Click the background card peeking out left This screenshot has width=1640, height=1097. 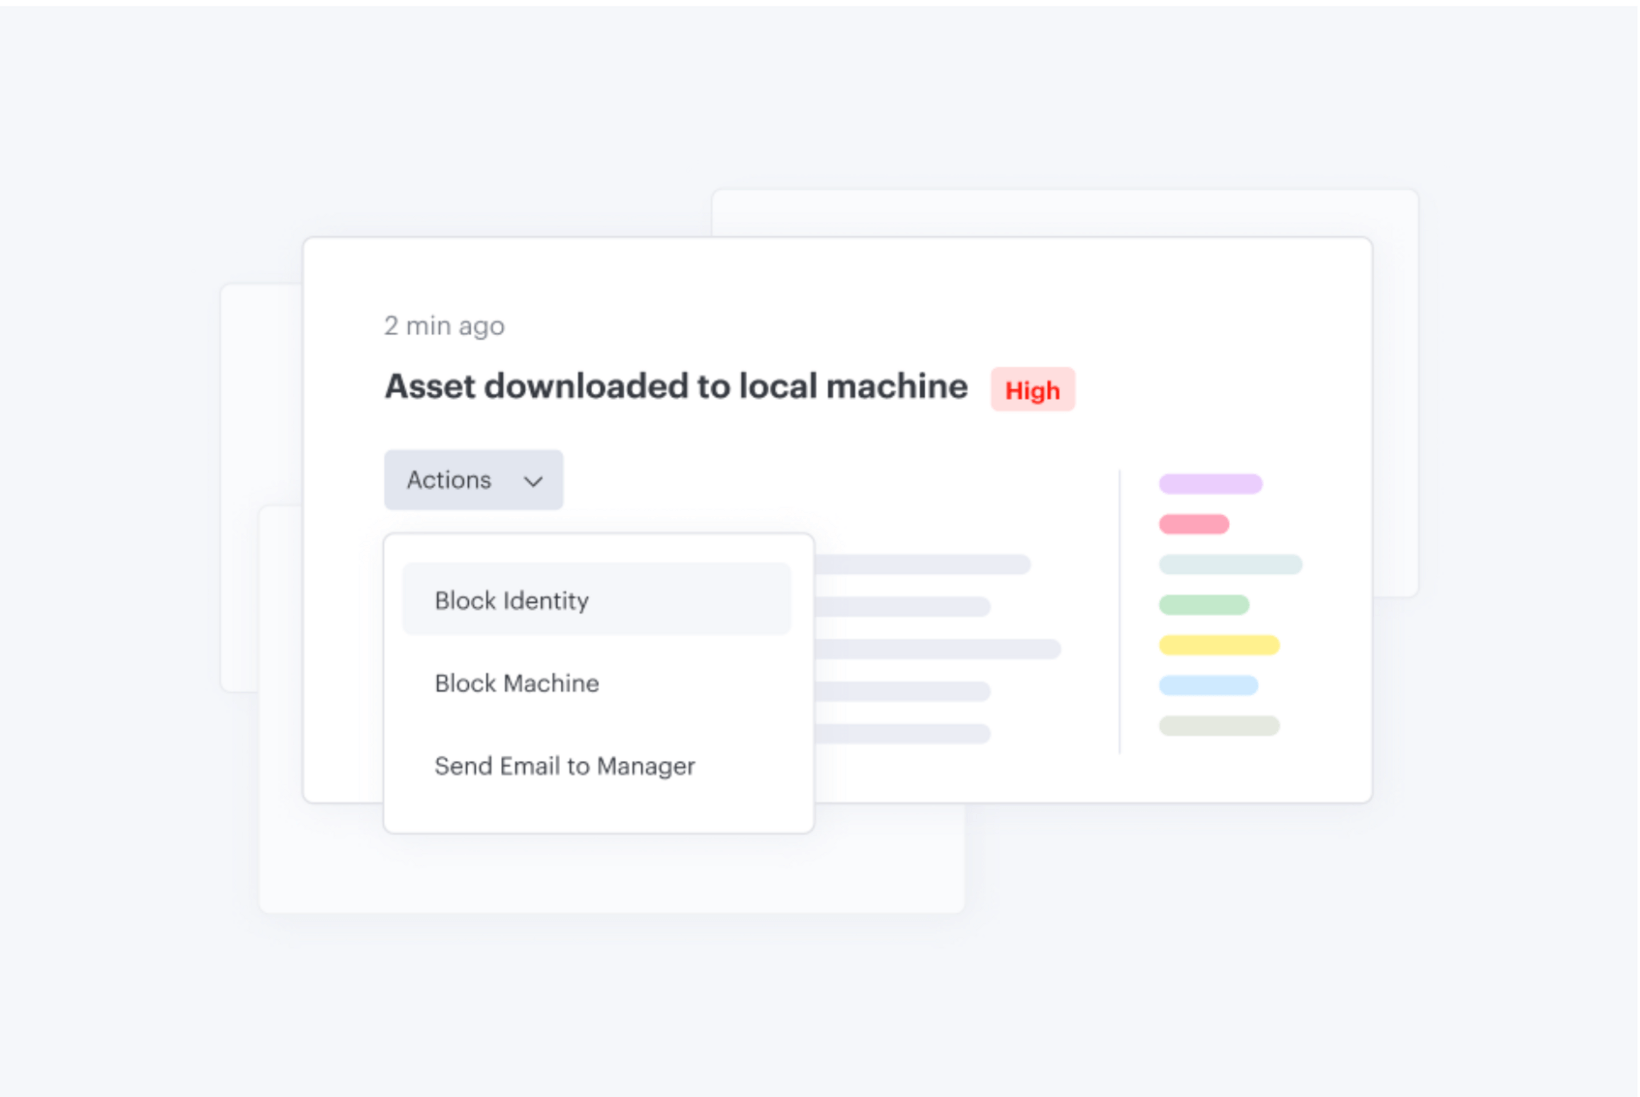[260, 400]
